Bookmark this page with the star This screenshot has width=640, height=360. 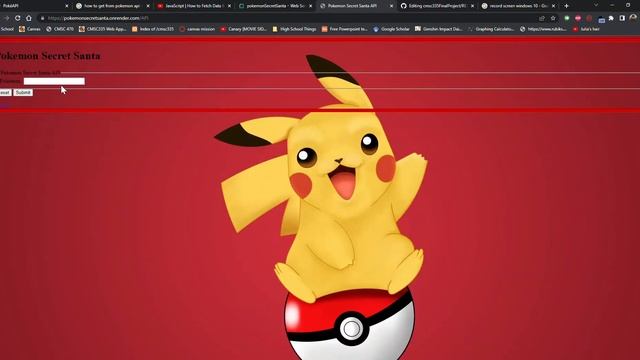pyautogui.click(x=553, y=18)
